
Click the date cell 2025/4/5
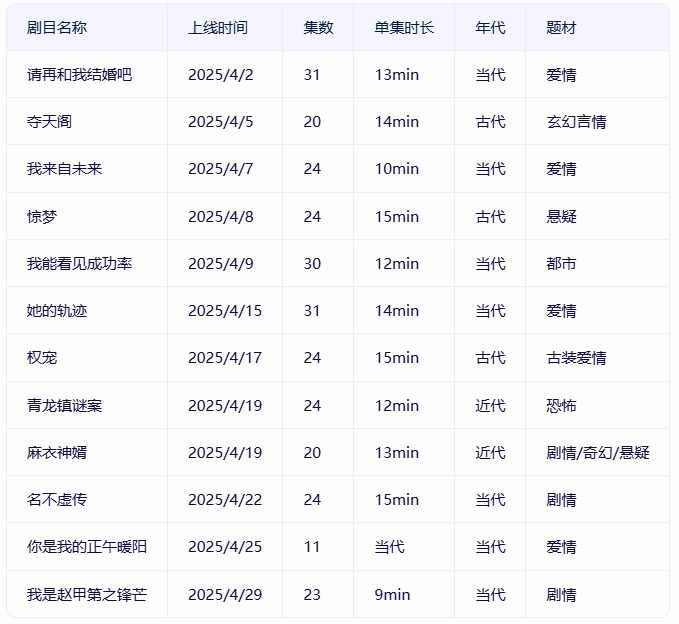[220, 122]
